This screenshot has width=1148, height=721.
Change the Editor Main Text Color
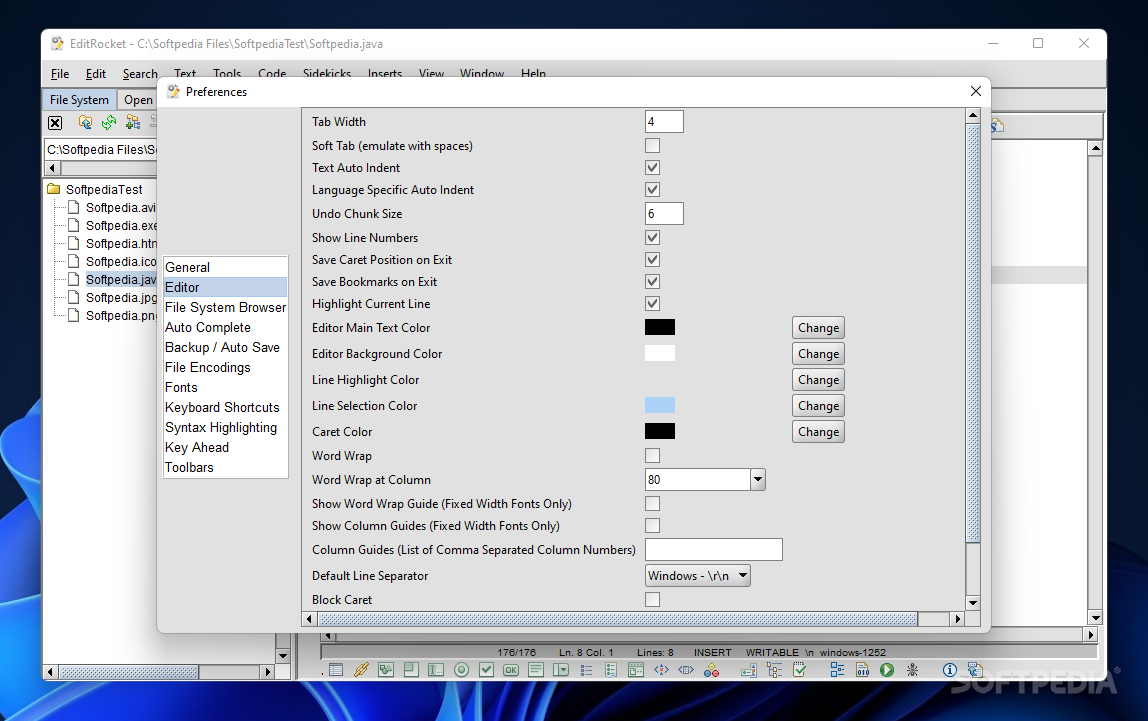click(x=819, y=328)
